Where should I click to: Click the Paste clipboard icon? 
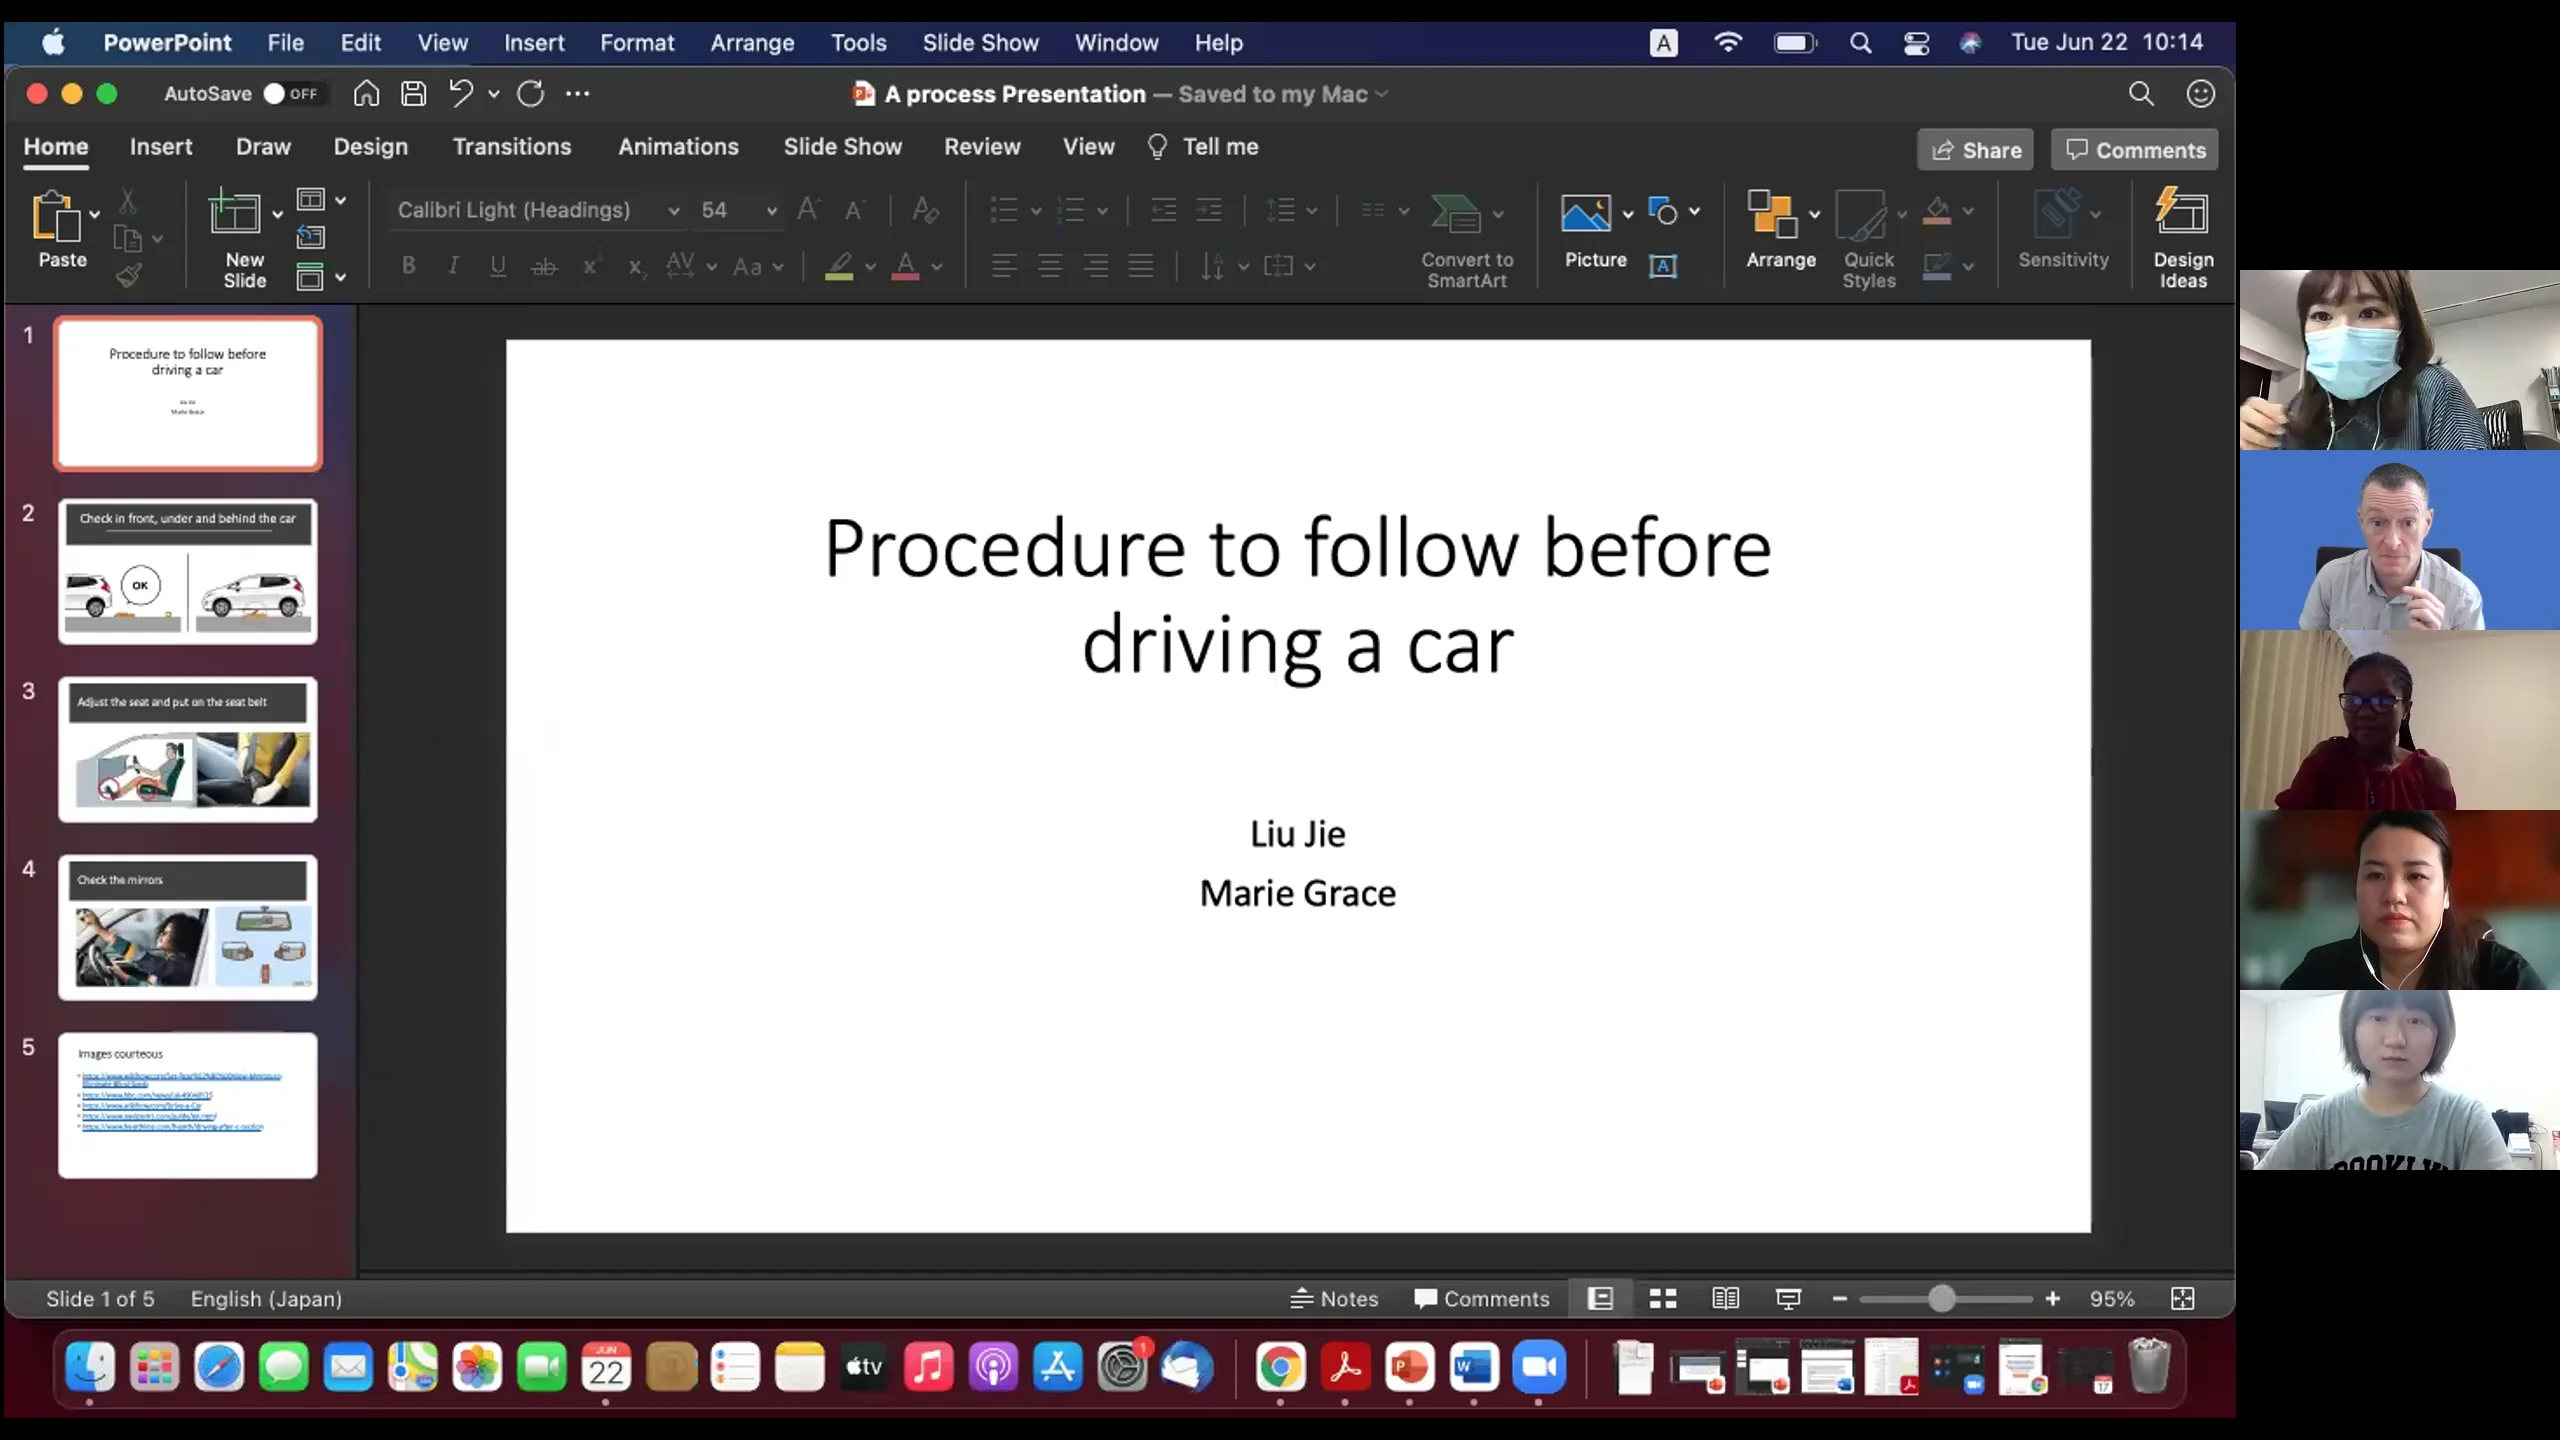tap(56, 216)
